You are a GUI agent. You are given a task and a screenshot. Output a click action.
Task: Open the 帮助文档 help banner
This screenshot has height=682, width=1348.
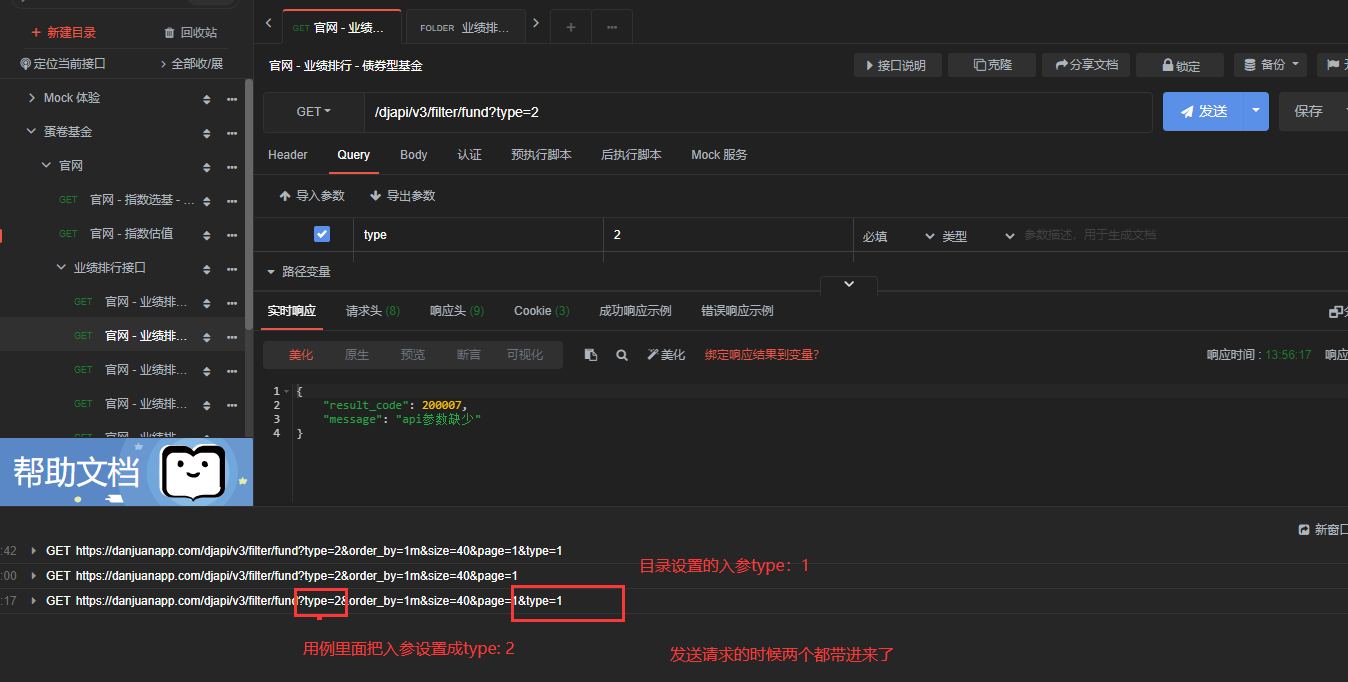126,472
